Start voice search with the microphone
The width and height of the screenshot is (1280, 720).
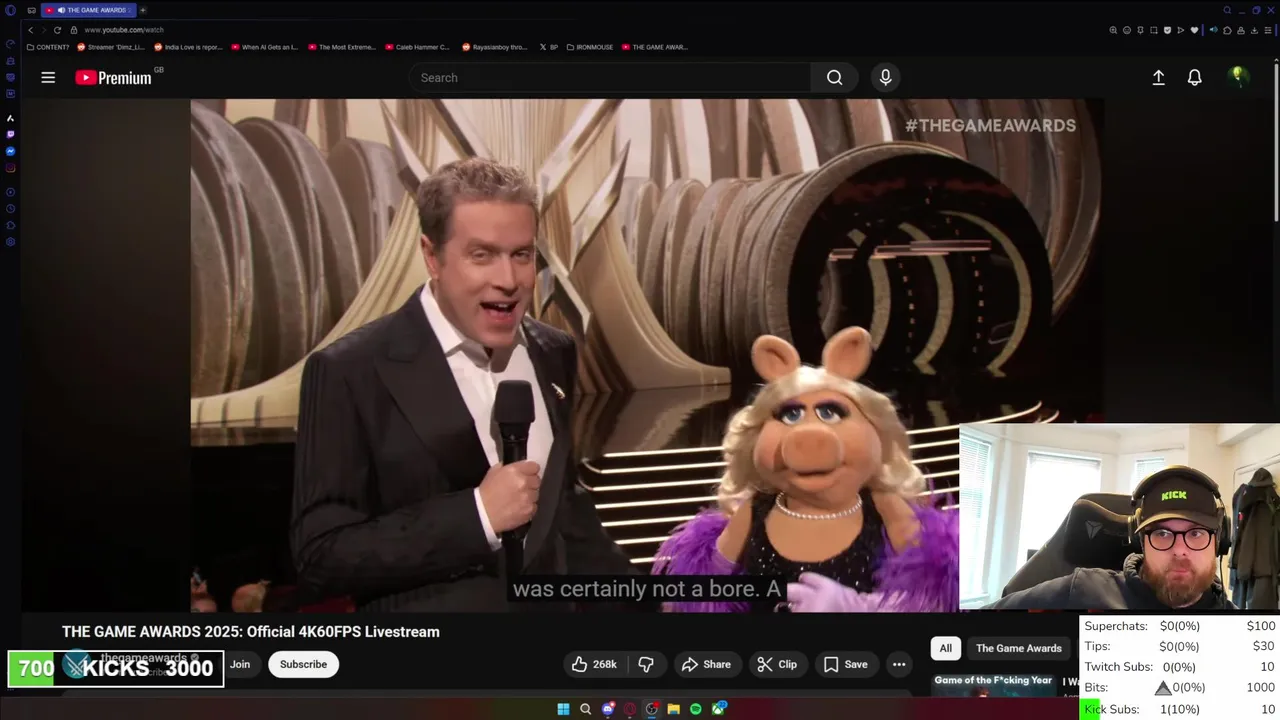(x=885, y=77)
